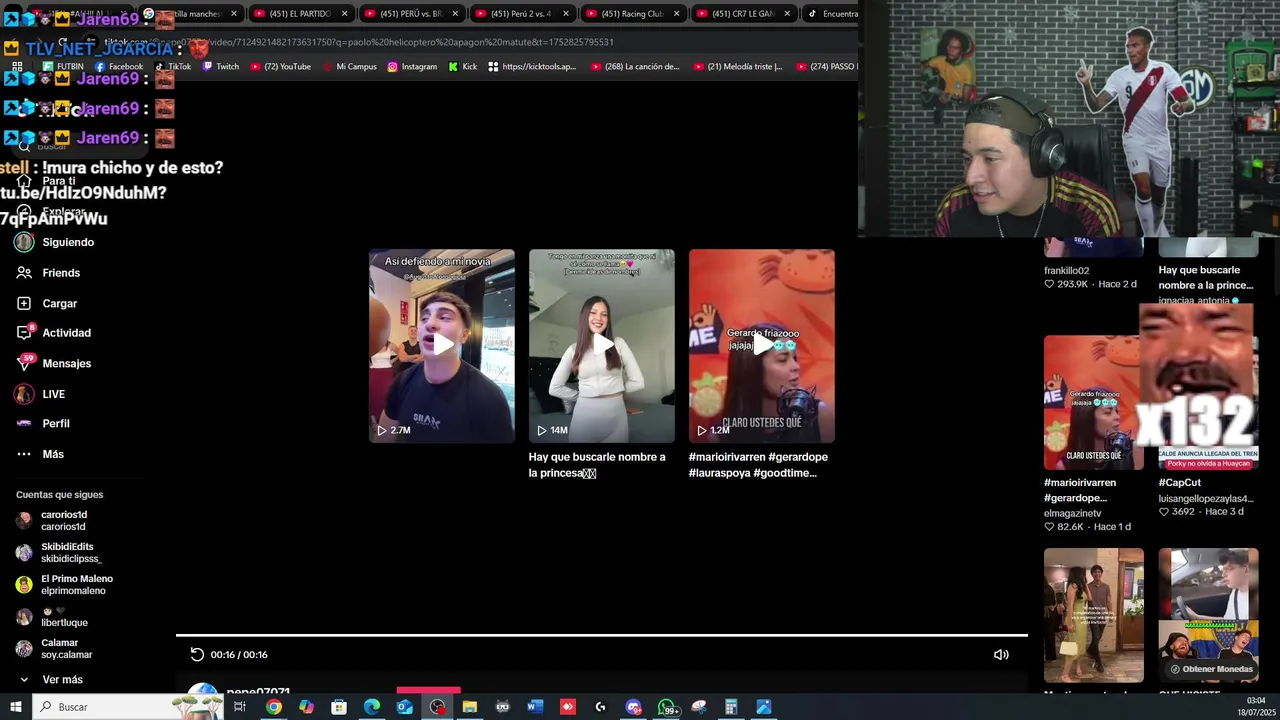Open File Explorer from taskbar
1280x720 pixels.
click(470, 707)
